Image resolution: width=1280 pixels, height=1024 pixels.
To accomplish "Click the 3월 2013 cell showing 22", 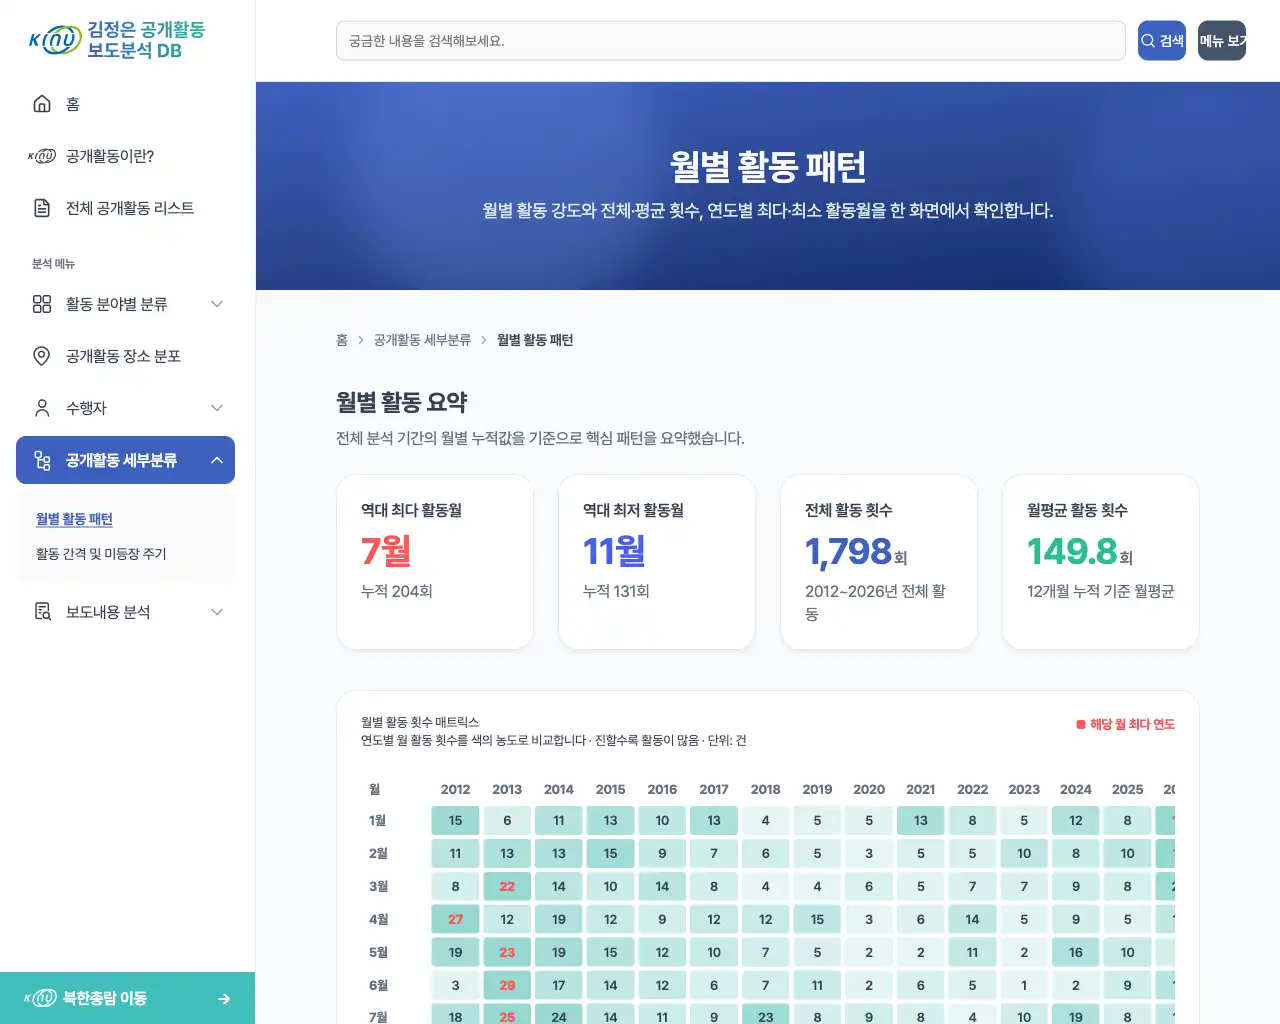I will pos(507,886).
